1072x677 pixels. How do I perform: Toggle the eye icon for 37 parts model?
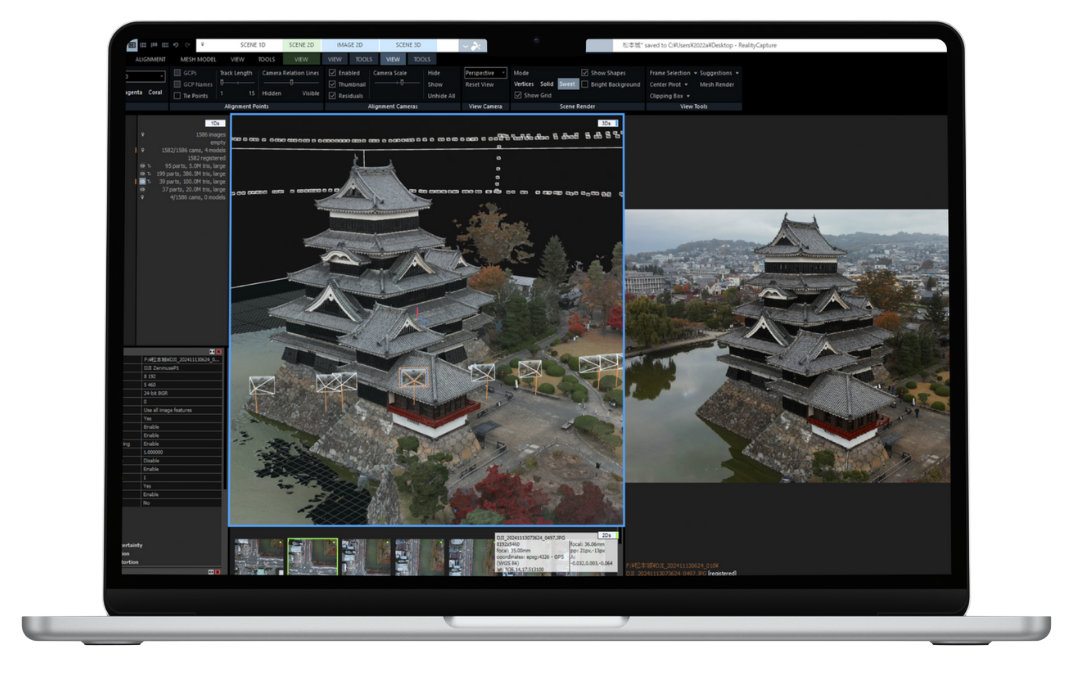(143, 189)
